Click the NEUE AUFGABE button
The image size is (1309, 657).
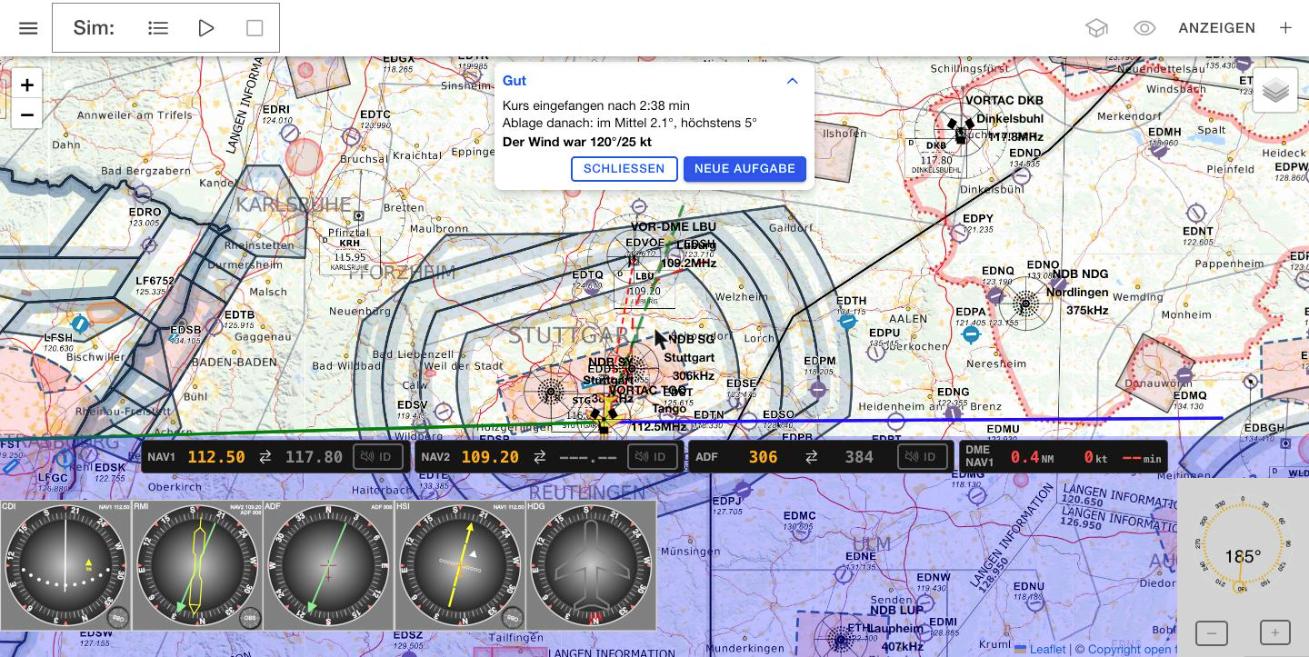[745, 169]
